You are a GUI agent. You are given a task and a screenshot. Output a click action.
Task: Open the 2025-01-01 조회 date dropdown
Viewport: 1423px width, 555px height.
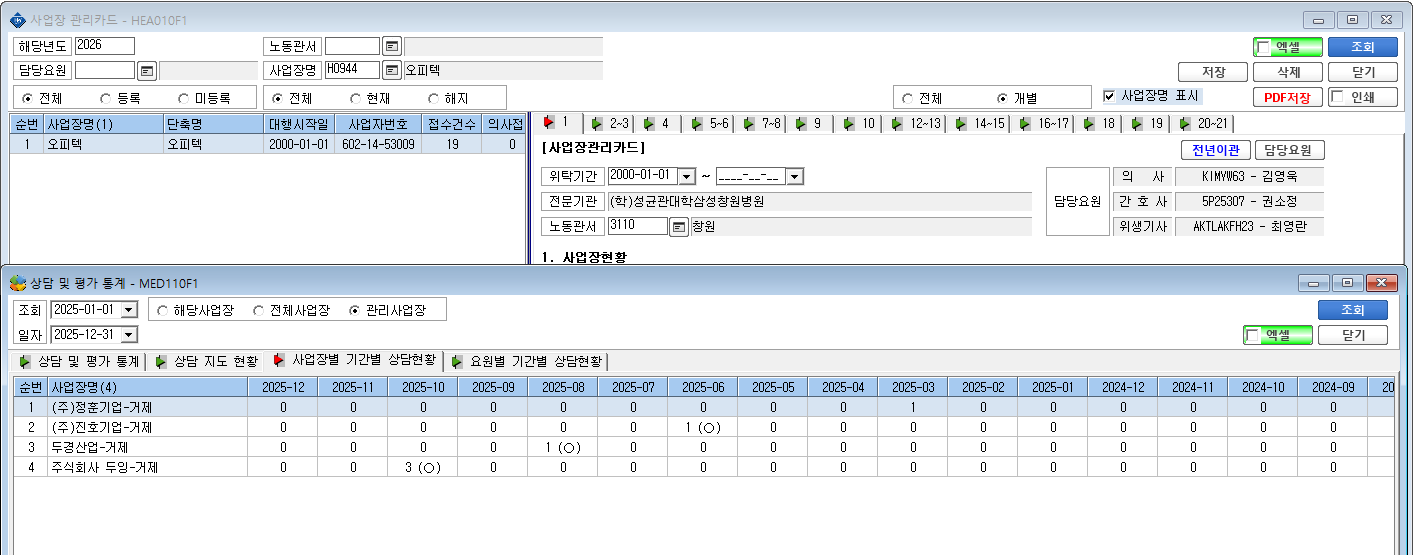pos(129,310)
